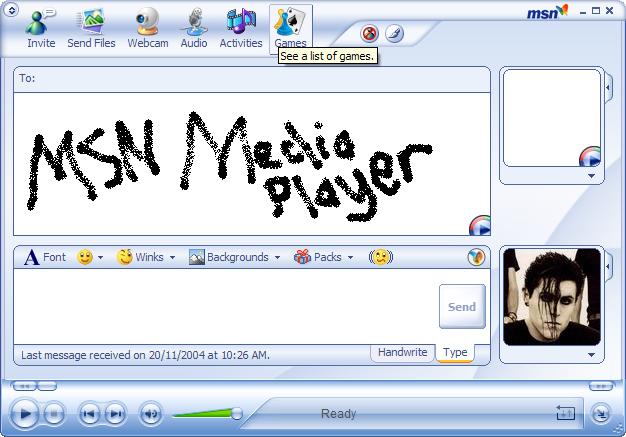Click inside the message typing box
Image resolution: width=626 pixels, height=437 pixels.
tap(226, 306)
